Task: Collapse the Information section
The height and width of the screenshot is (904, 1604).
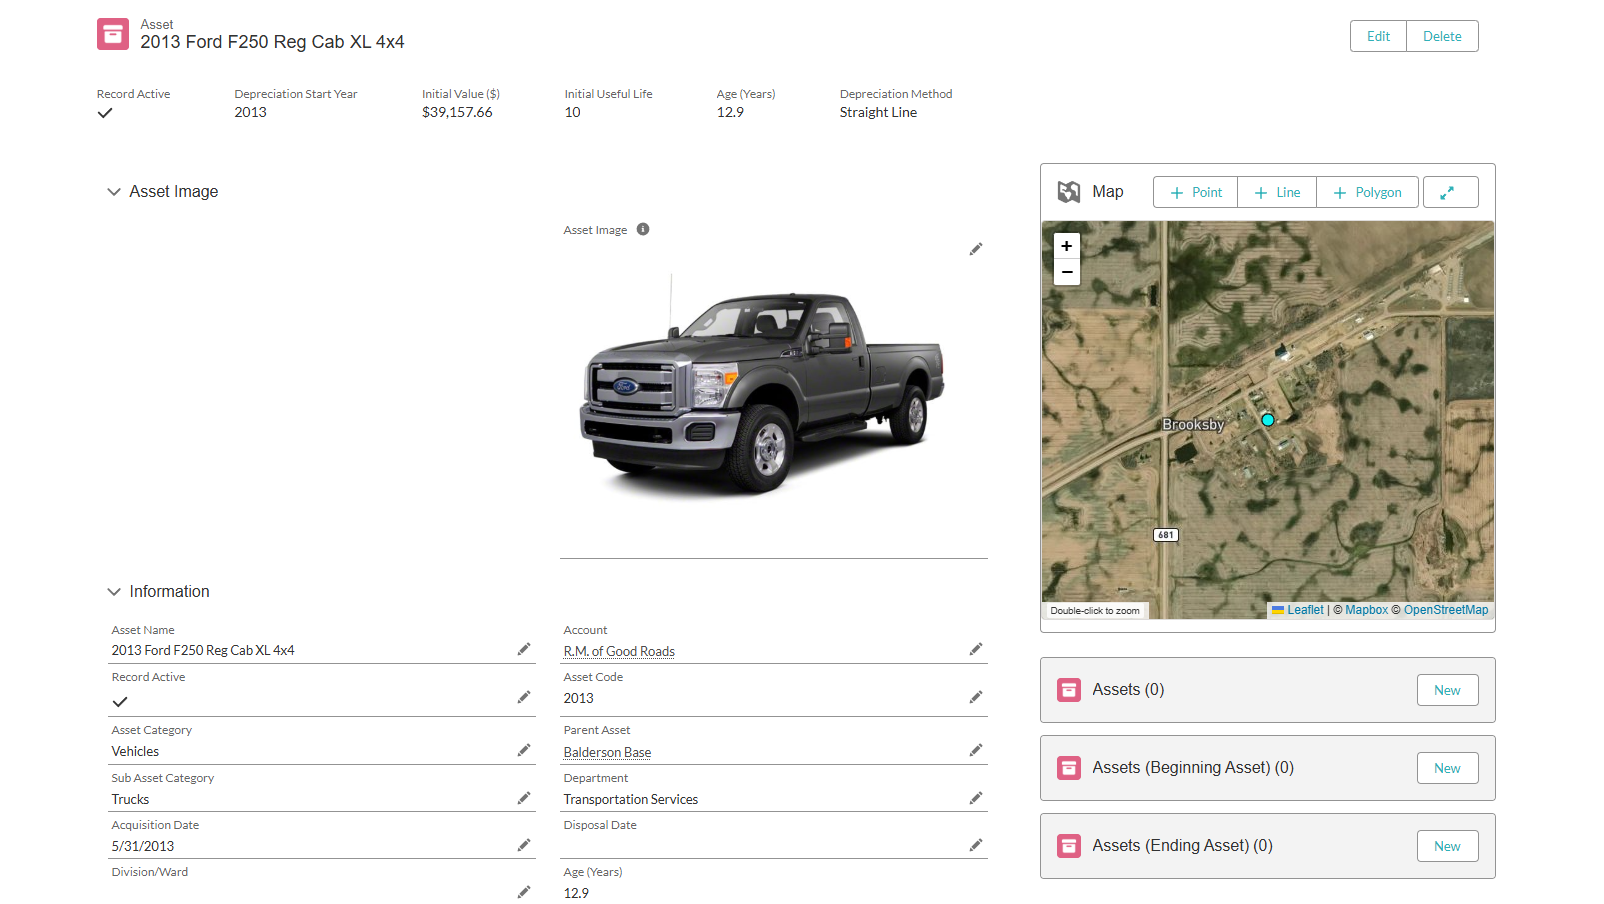Action: tap(114, 592)
